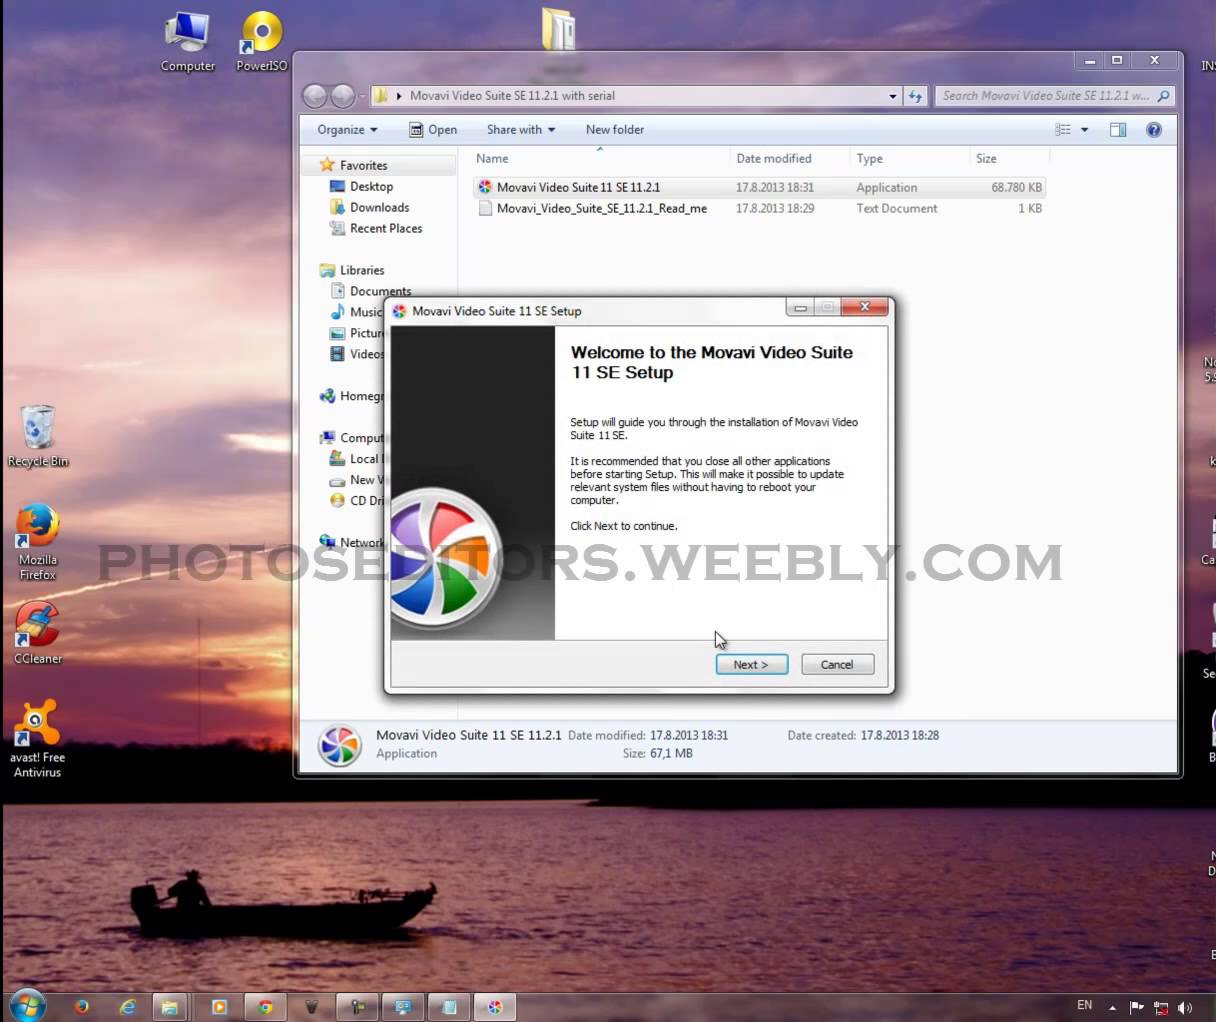Sort files by the Type column header
Viewport: 1216px width, 1022px height.
[870, 158]
